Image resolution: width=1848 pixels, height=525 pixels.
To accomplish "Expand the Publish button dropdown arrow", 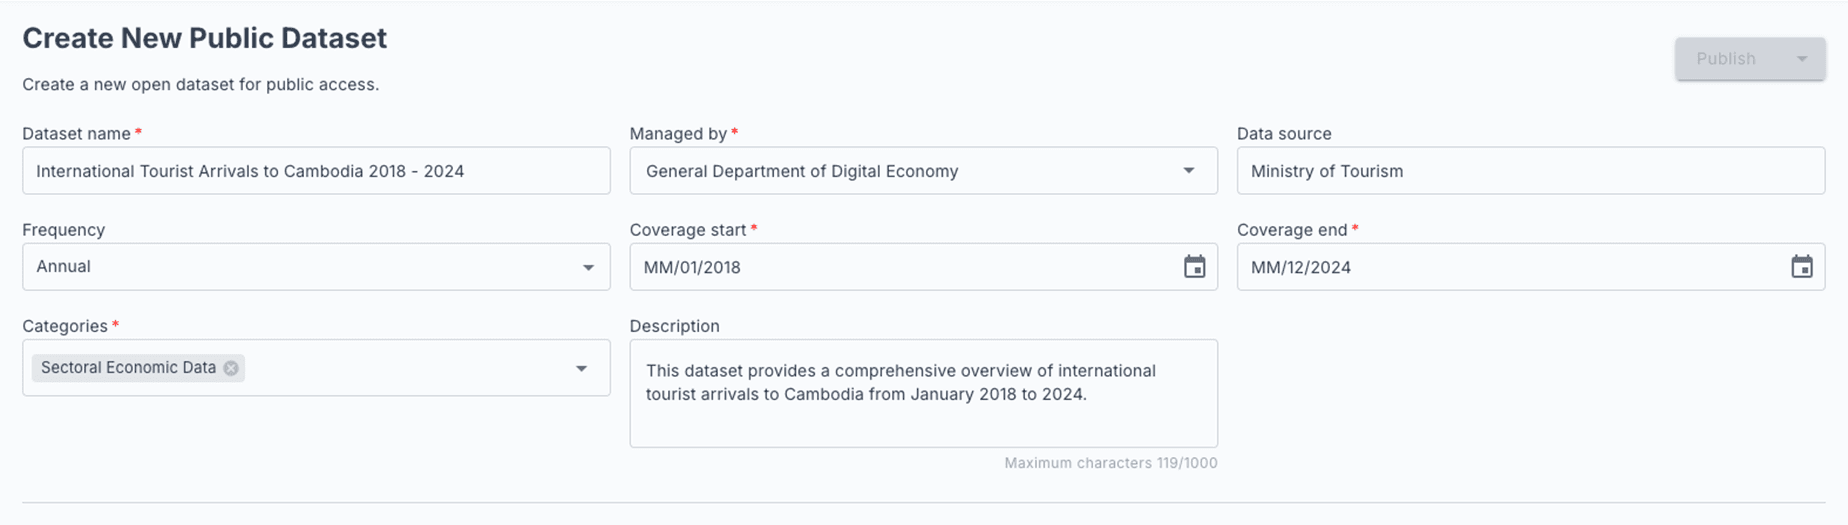I will point(1802,59).
